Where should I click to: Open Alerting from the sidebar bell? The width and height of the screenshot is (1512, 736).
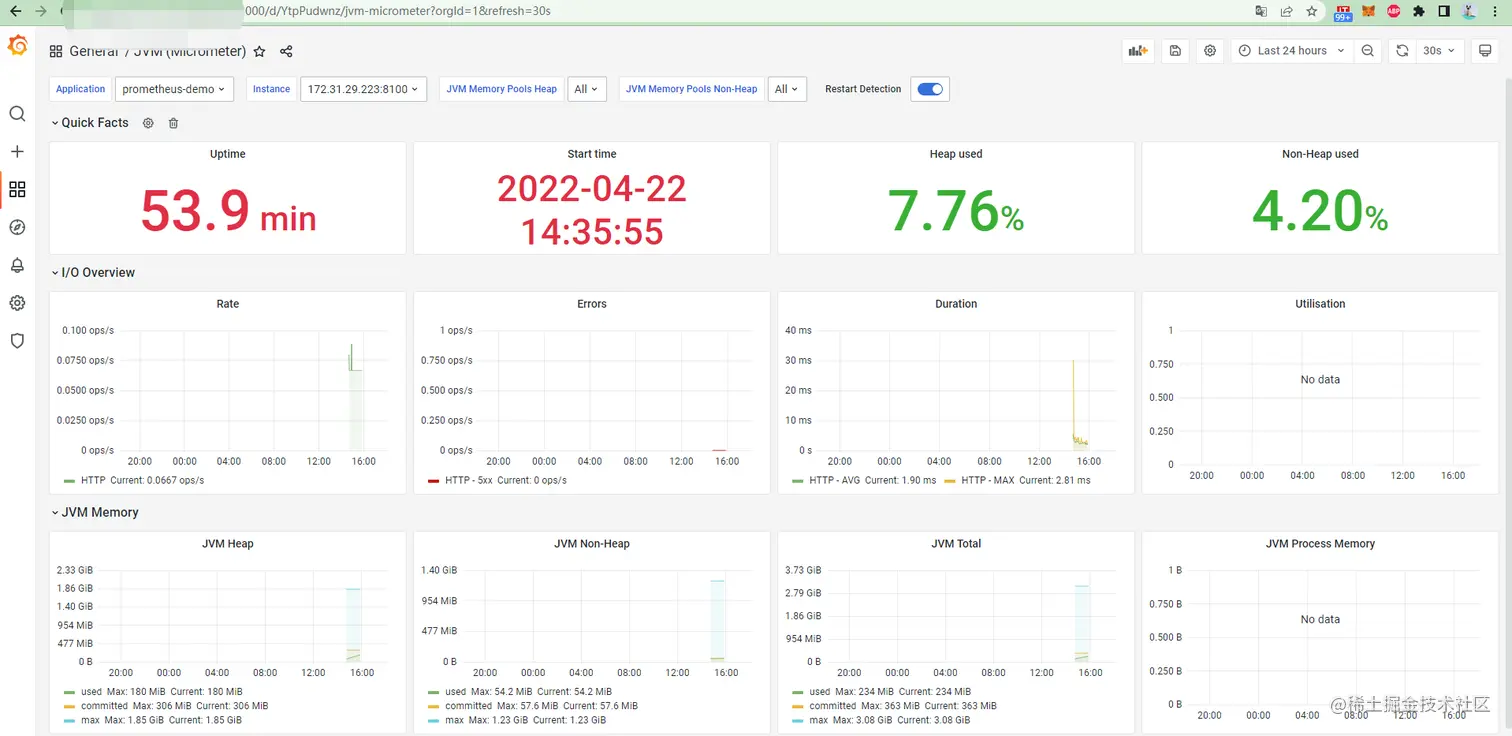(16, 265)
